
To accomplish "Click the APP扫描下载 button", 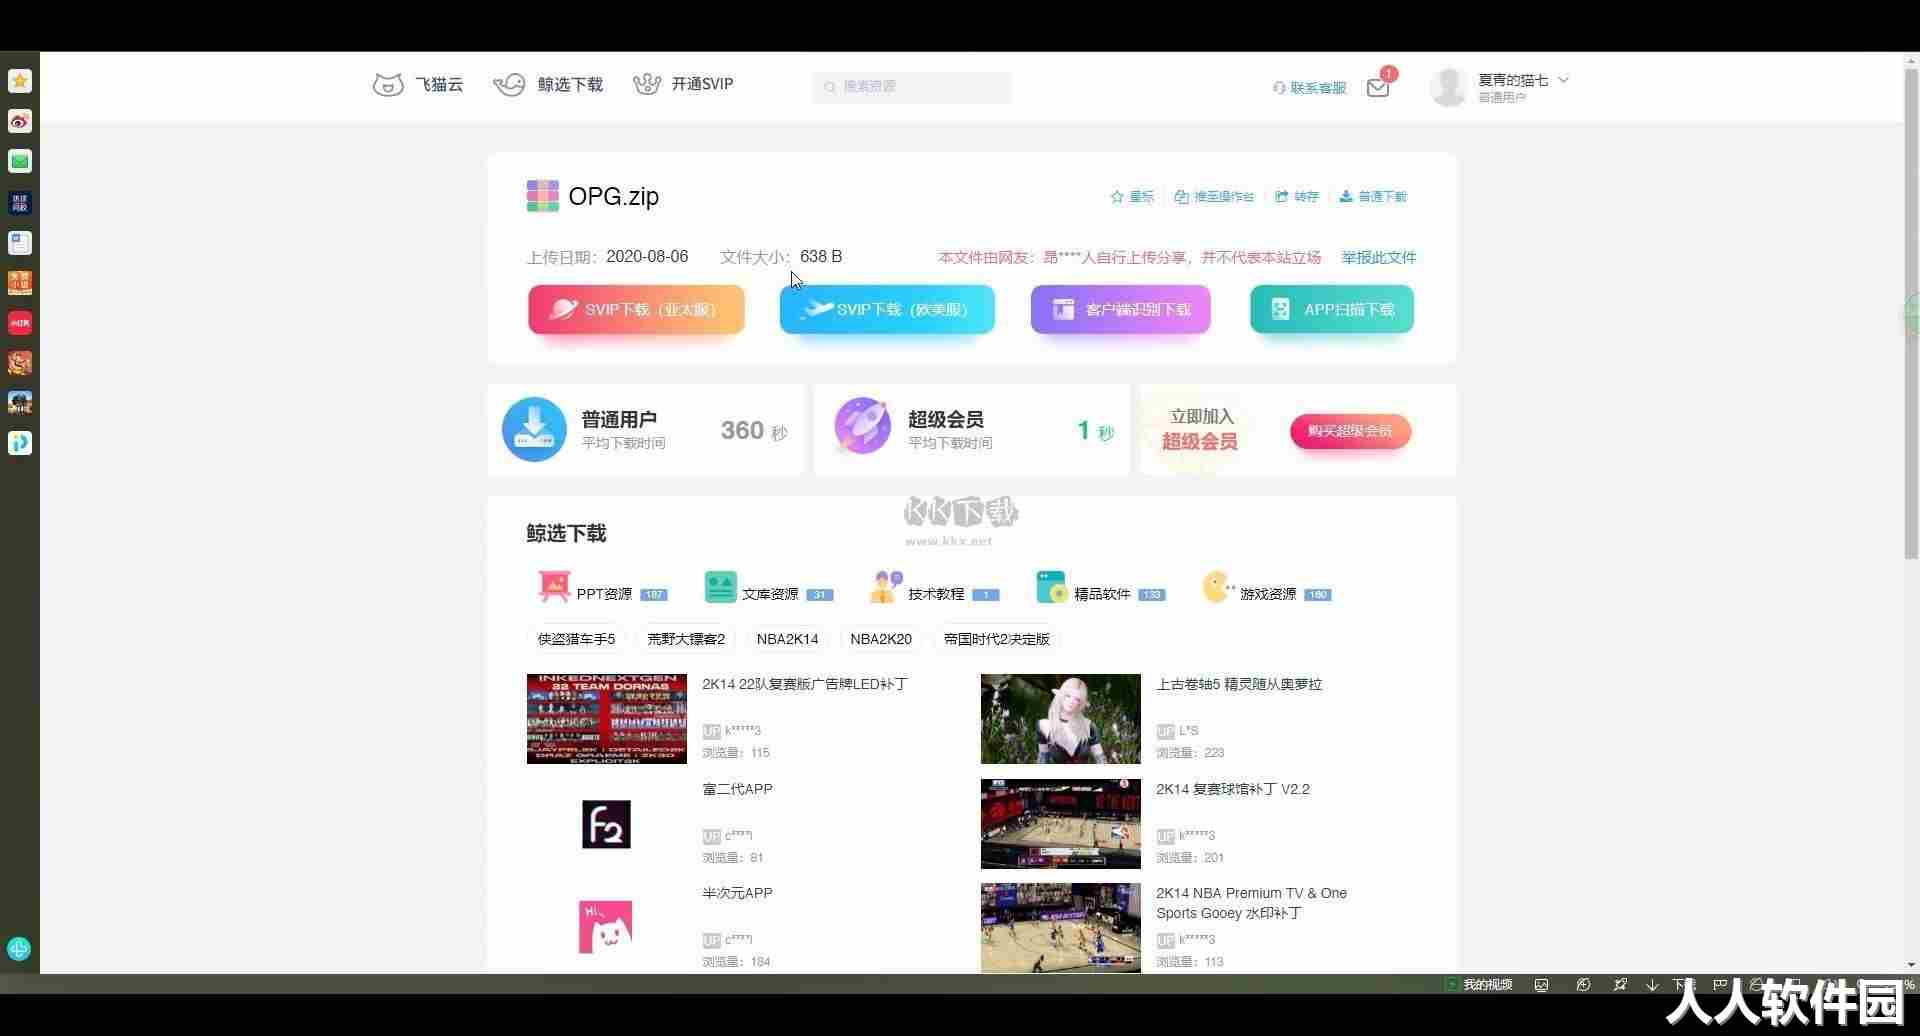I will (1332, 309).
